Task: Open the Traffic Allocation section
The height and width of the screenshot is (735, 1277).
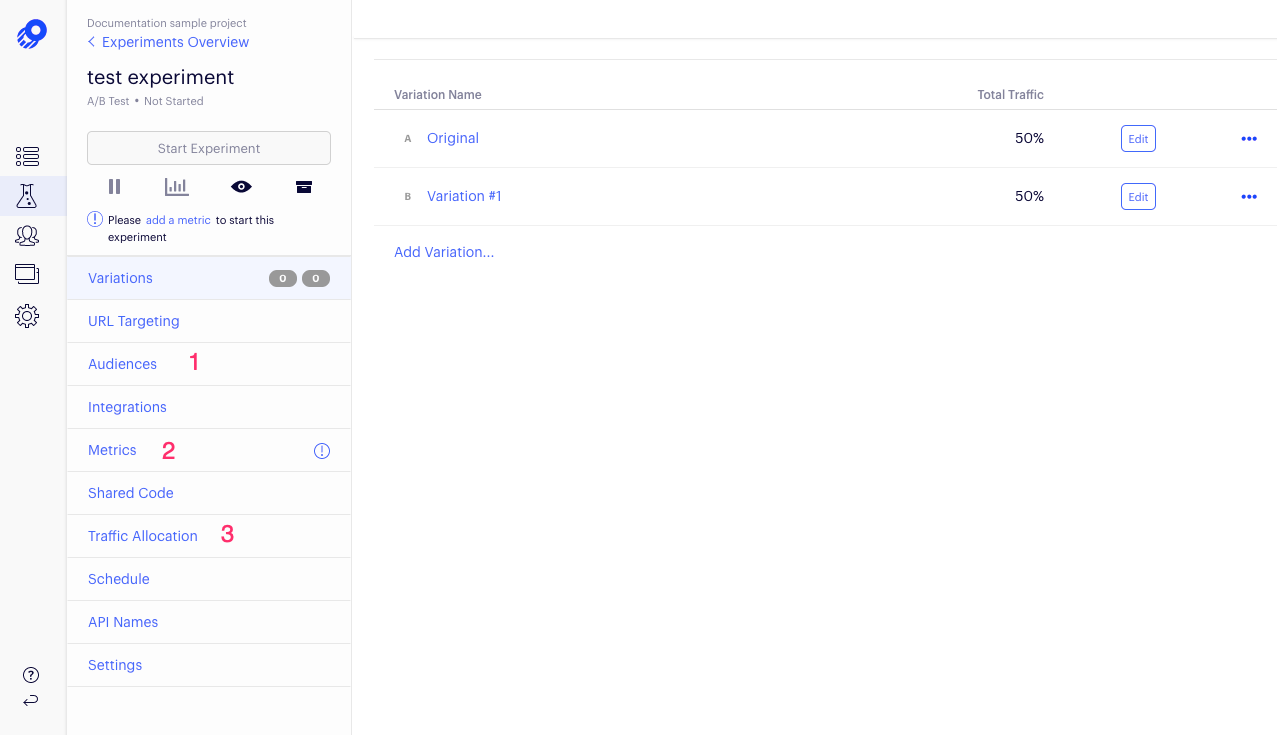Action: pos(209,536)
